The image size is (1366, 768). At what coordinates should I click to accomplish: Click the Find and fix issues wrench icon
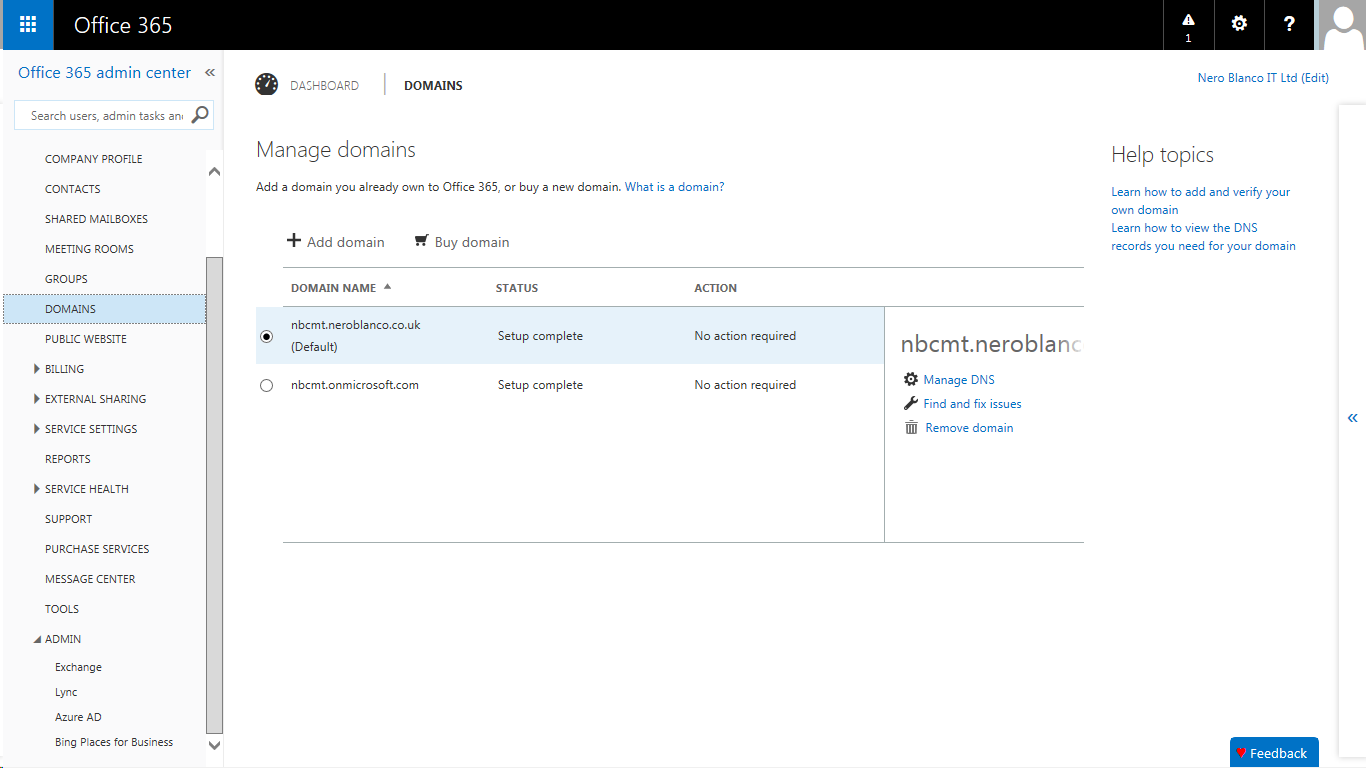pyautogui.click(x=911, y=404)
